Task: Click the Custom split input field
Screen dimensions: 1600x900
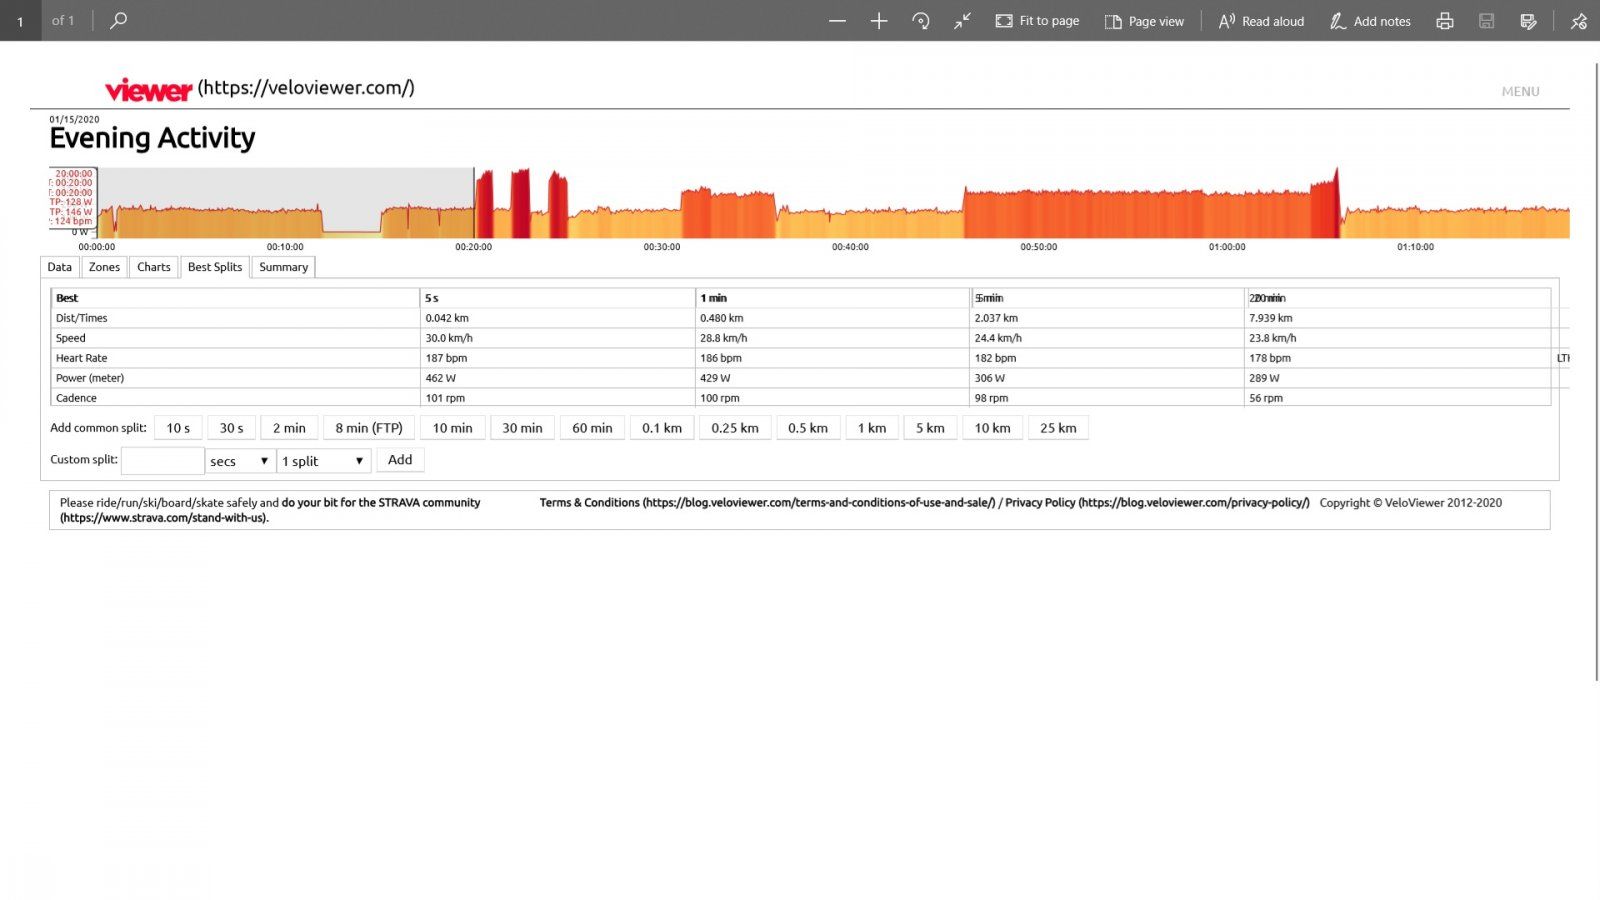Action: click(x=162, y=461)
